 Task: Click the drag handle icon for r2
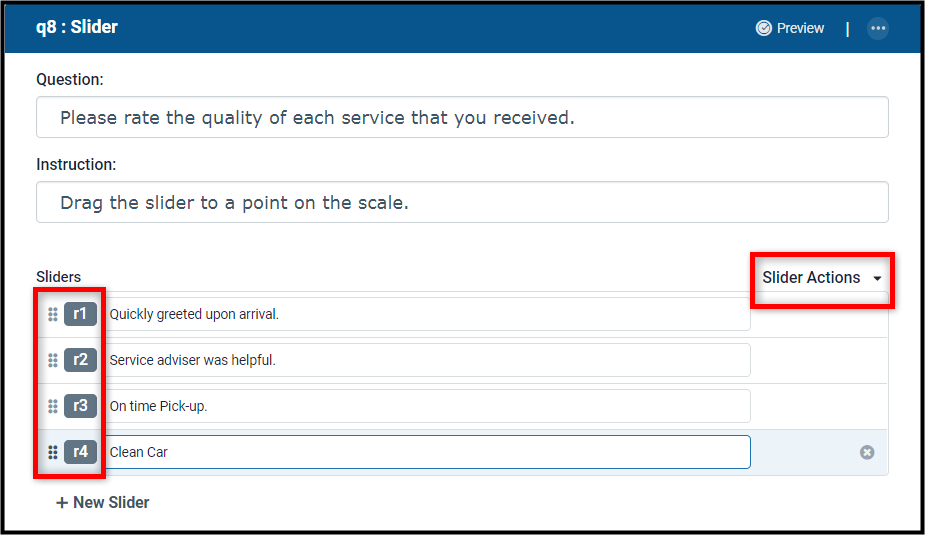pos(53,360)
